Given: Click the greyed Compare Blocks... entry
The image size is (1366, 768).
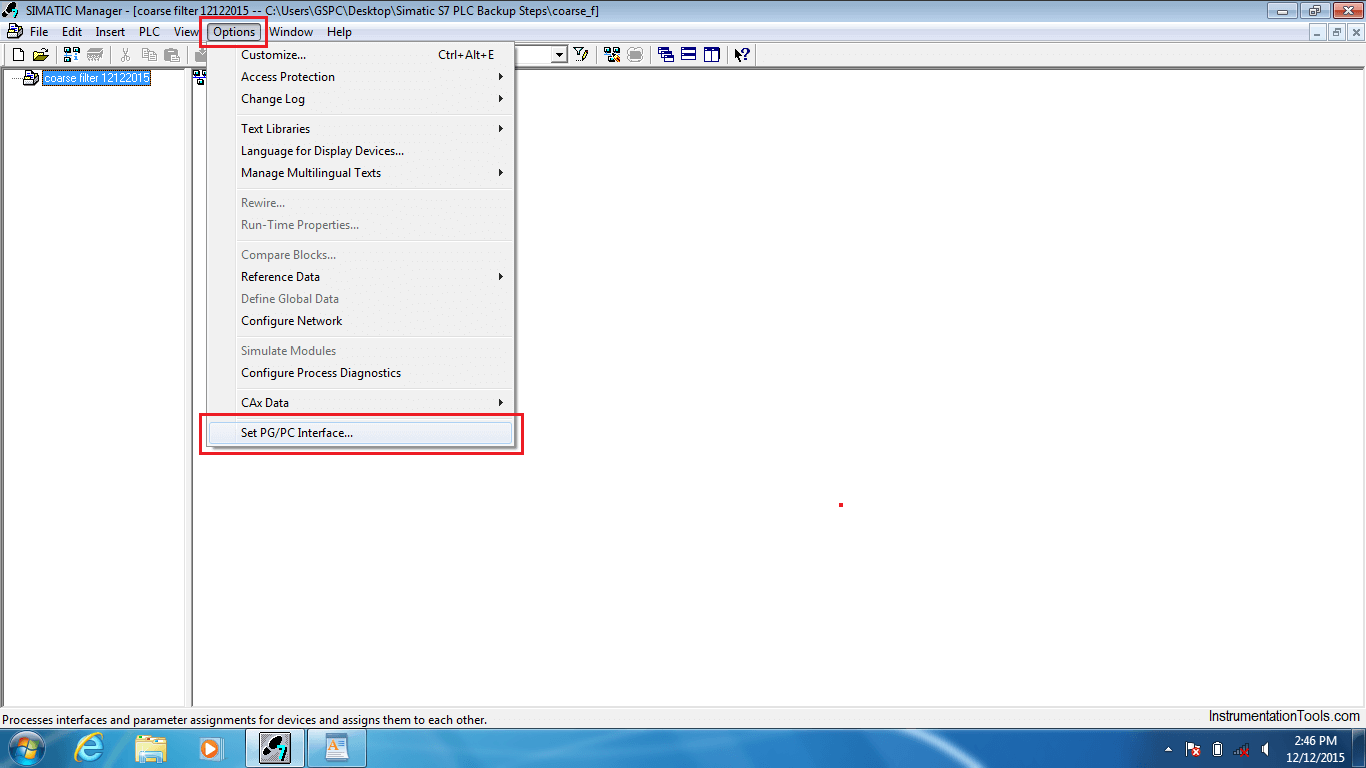Looking at the screenshot, I should pyautogui.click(x=360, y=255).
